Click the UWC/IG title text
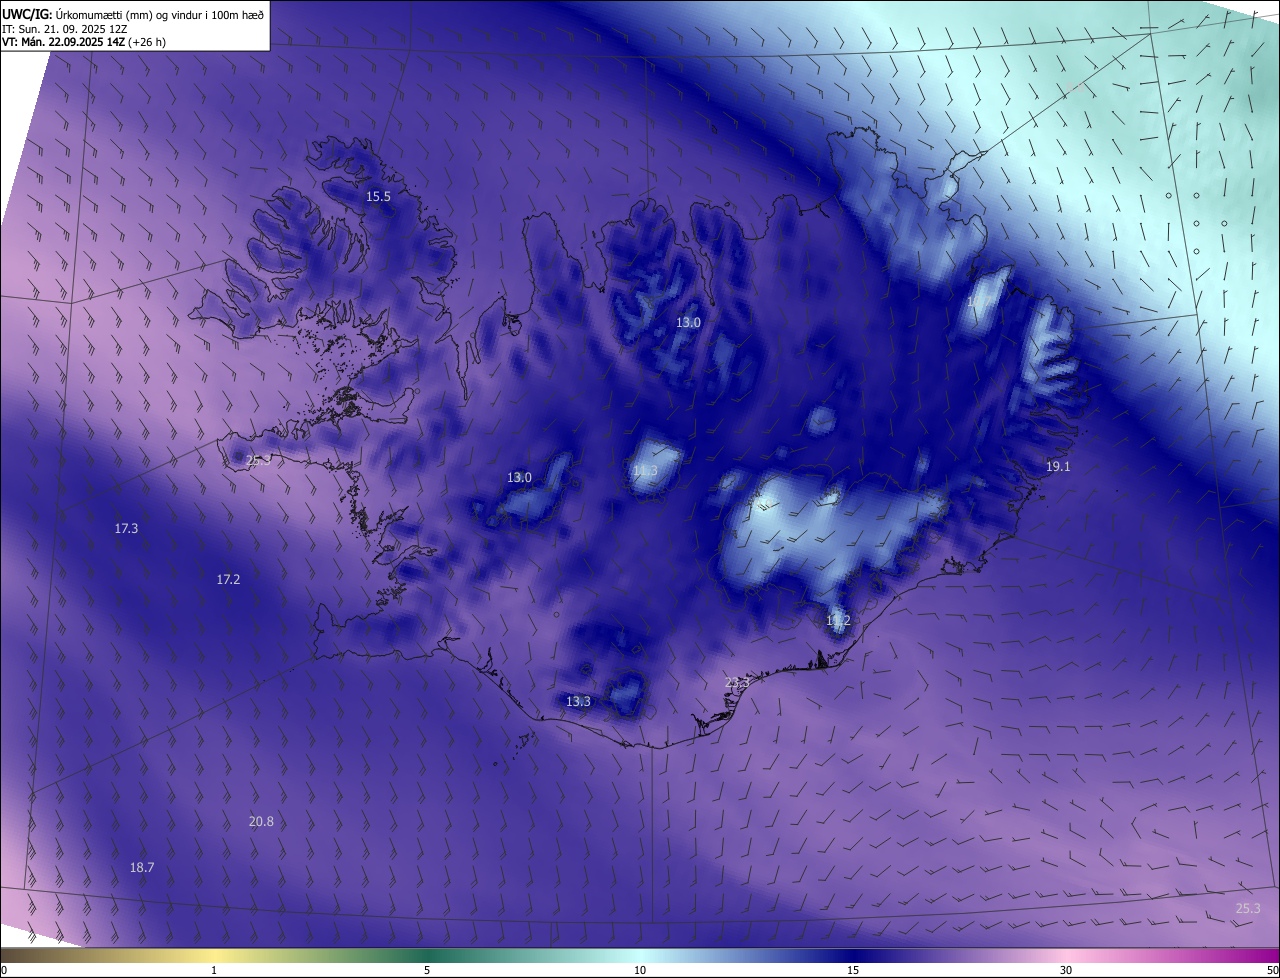Screen dimensions: 1280x978 (x=25, y=15)
